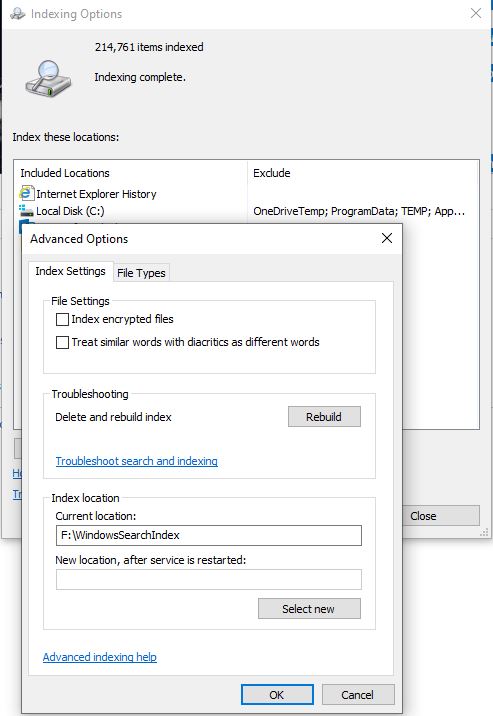Click the Indexing complete status text
493x716 pixels.
pyautogui.click(x=140, y=77)
